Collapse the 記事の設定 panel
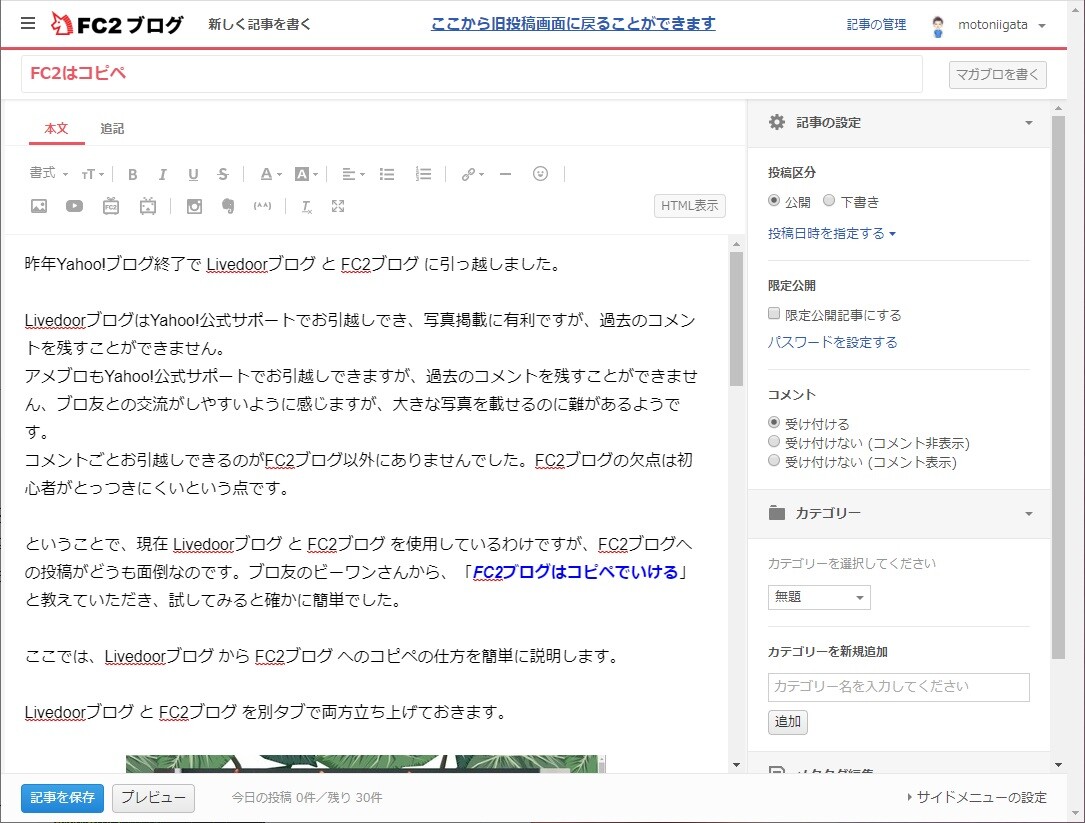The height and width of the screenshot is (823, 1085). (x=1028, y=123)
